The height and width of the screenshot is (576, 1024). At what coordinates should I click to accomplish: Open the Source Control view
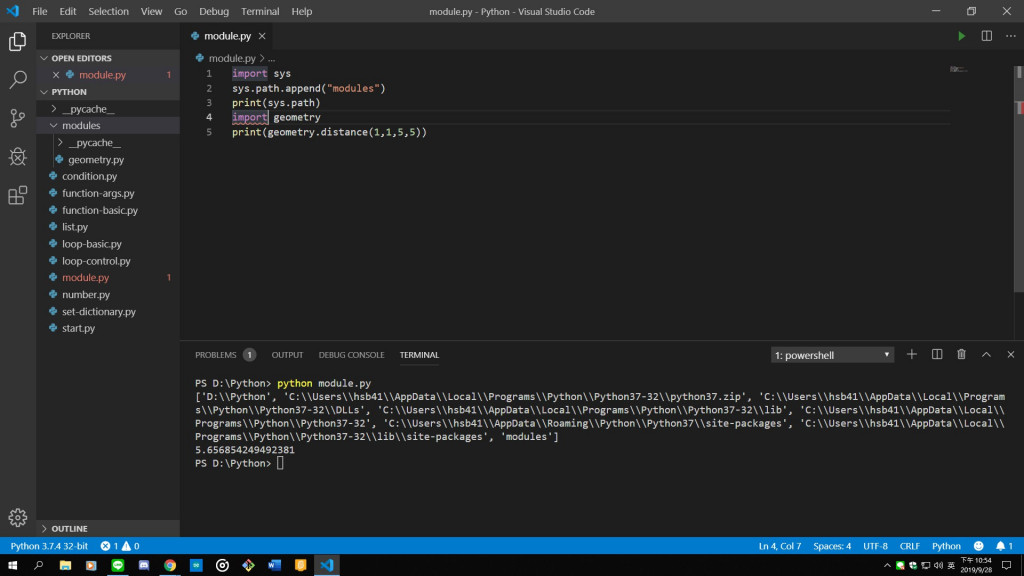(18, 118)
